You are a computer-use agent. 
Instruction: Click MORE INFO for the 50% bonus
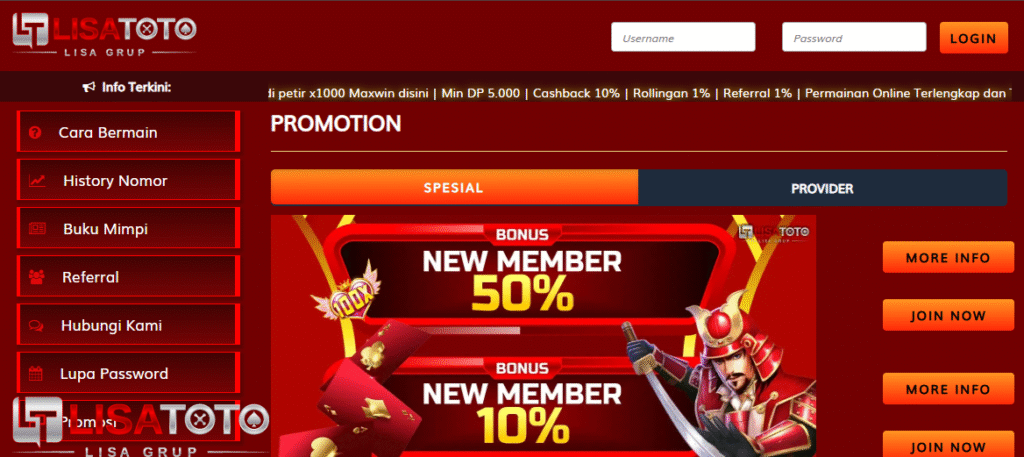[948, 257]
